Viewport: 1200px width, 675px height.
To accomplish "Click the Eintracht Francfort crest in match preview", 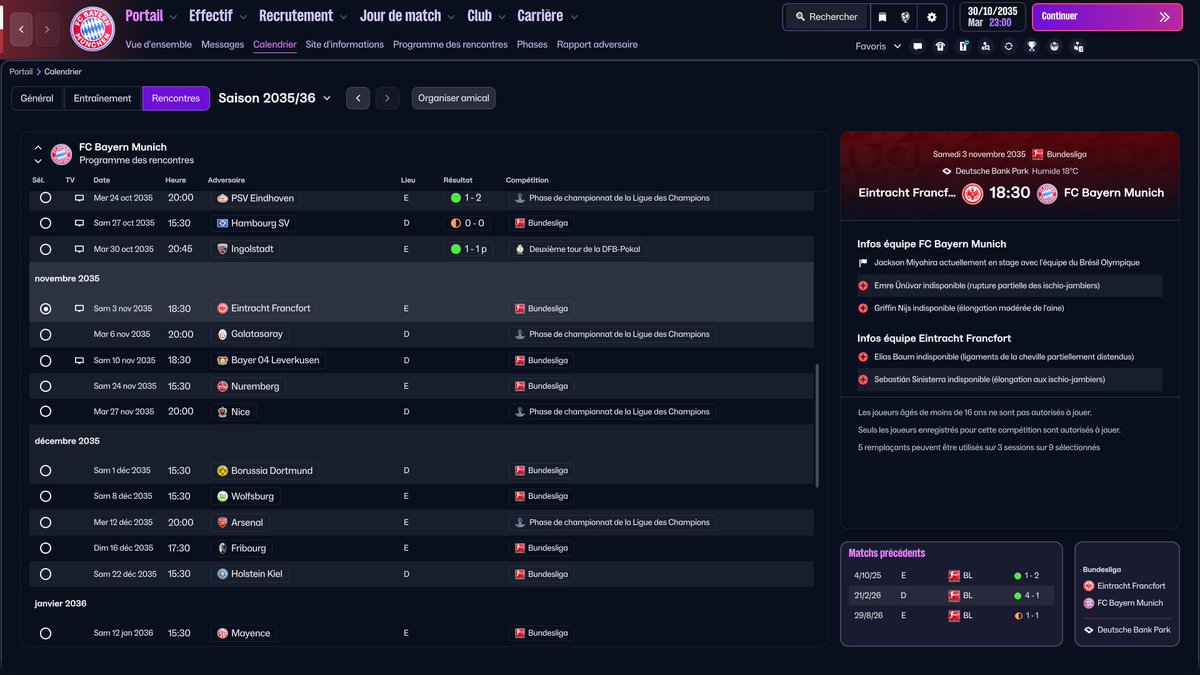I will 972,193.
